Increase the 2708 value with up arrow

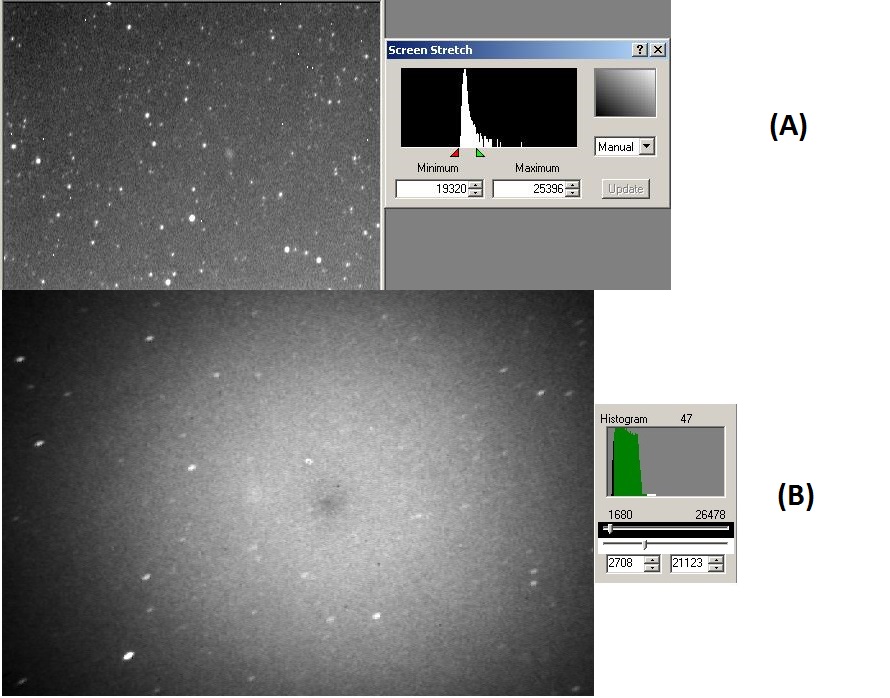pos(652,560)
